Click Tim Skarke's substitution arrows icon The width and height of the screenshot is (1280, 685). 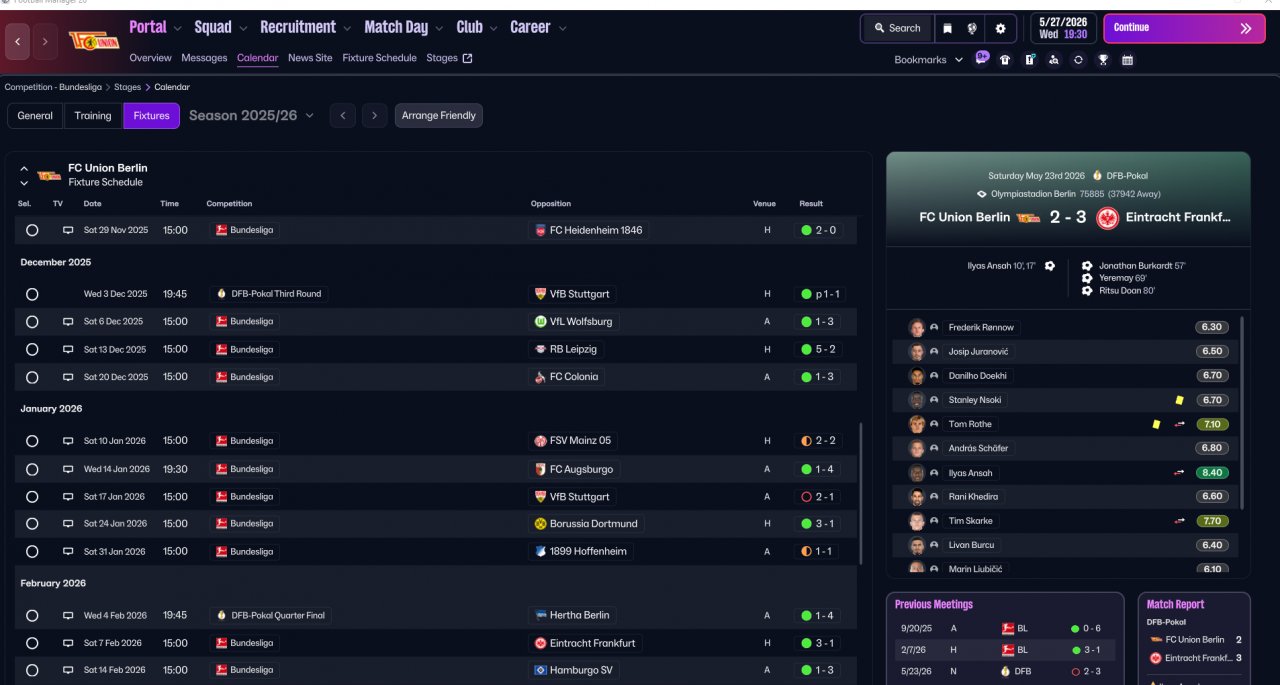tap(1180, 521)
